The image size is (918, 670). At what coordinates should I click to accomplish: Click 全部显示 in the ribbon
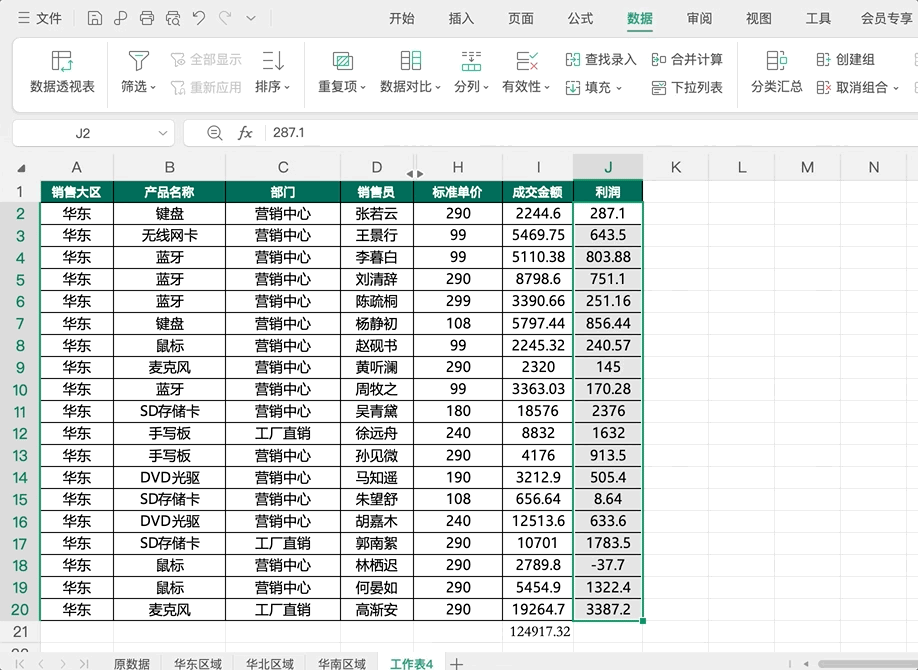click(207, 59)
